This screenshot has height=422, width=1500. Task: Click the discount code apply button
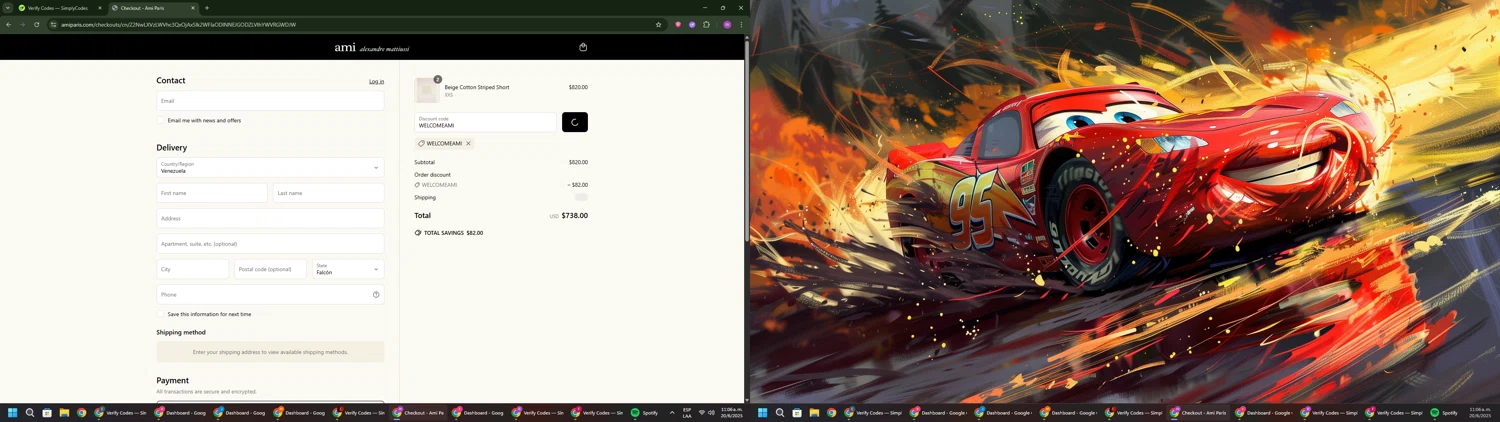pyautogui.click(x=575, y=122)
